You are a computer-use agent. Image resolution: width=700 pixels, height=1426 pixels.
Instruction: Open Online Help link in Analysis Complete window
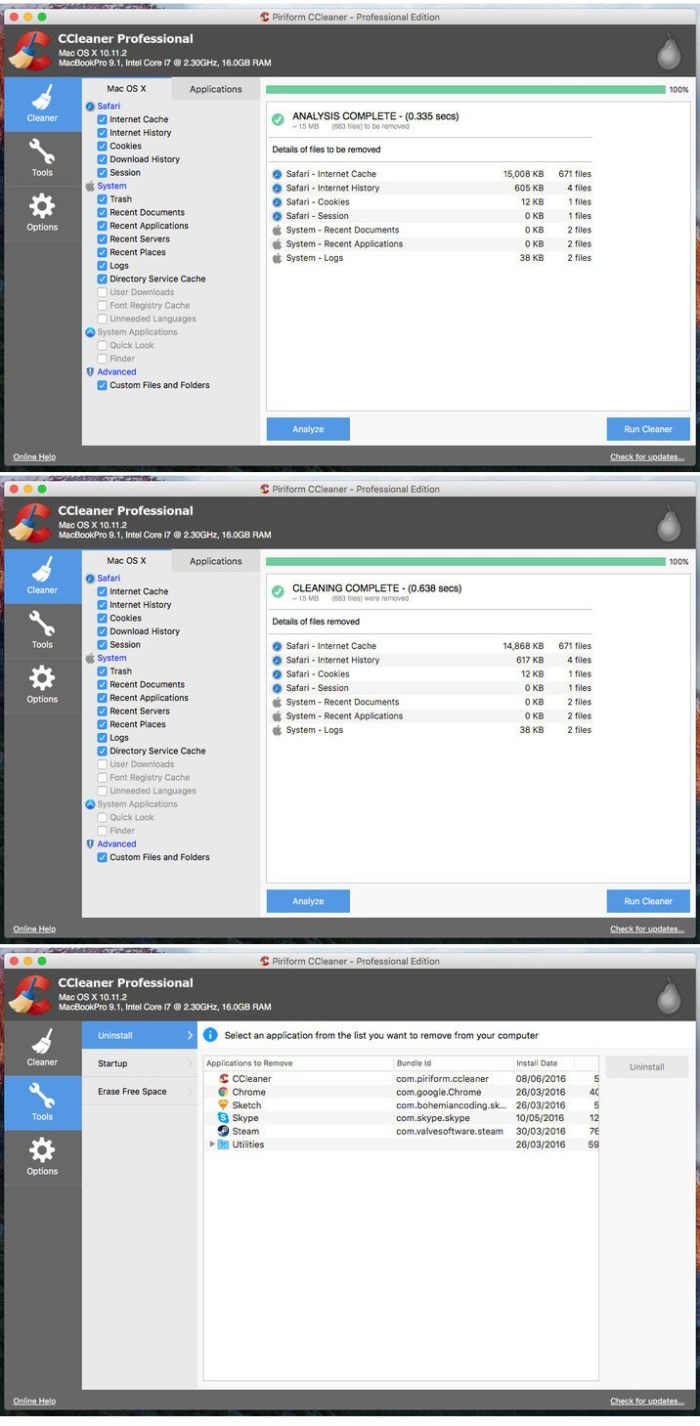(x=34, y=457)
